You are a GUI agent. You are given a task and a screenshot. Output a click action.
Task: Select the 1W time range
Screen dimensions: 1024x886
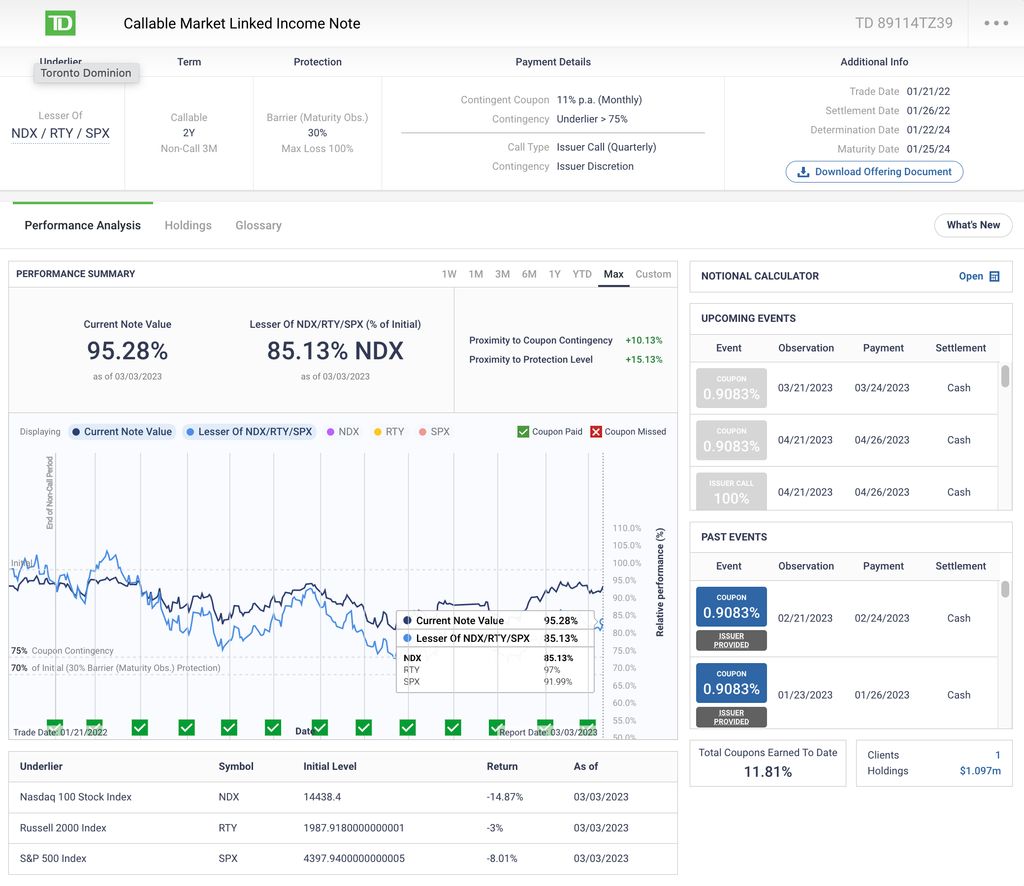coord(449,274)
